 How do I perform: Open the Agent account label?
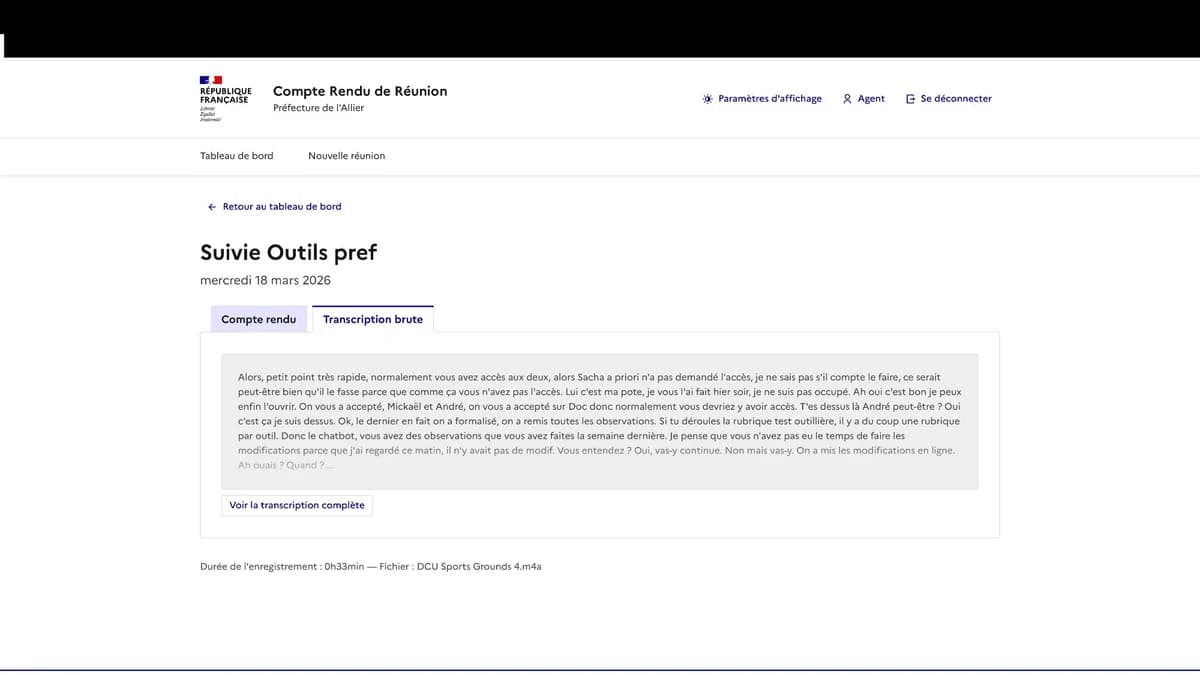pos(864,99)
